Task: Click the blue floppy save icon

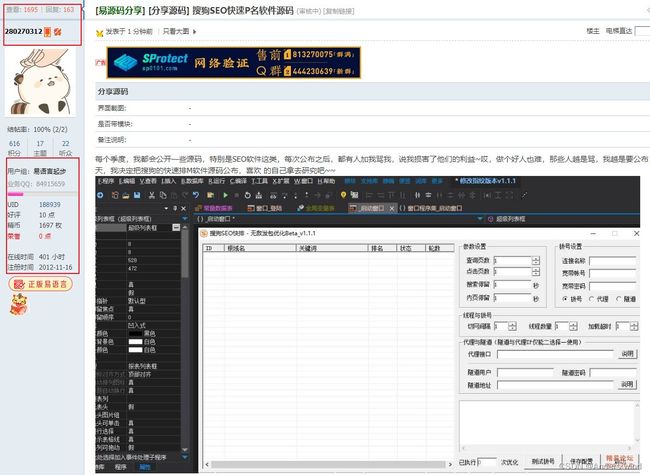Action: point(137,195)
